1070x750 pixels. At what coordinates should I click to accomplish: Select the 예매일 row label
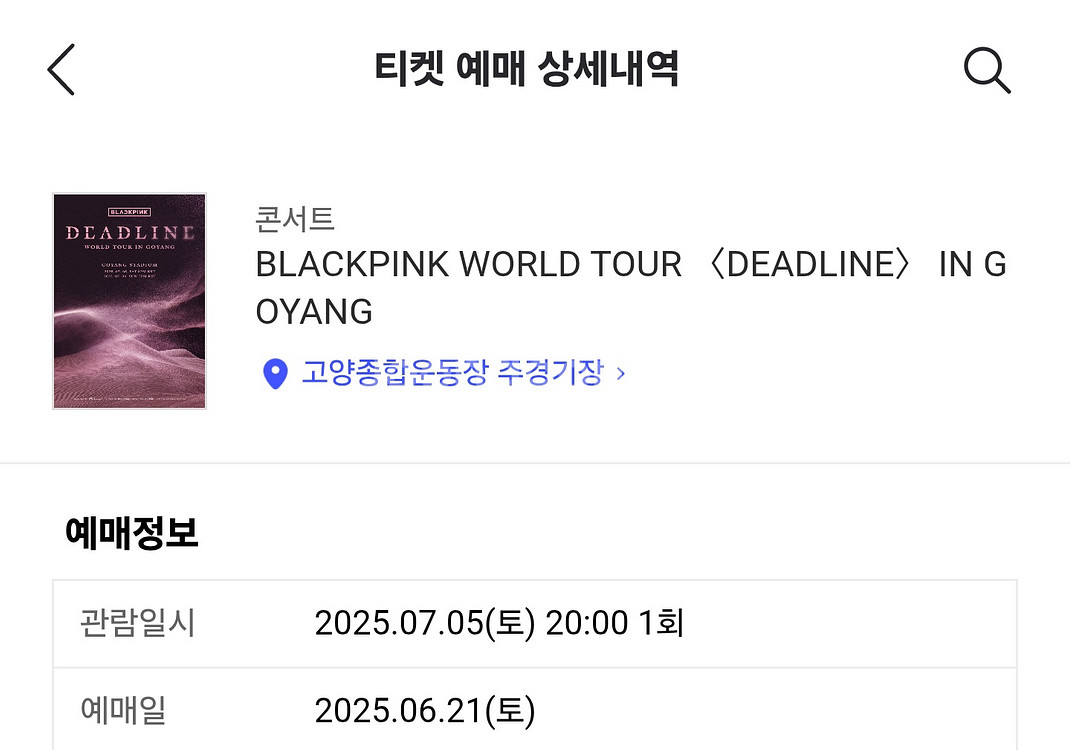click(123, 710)
